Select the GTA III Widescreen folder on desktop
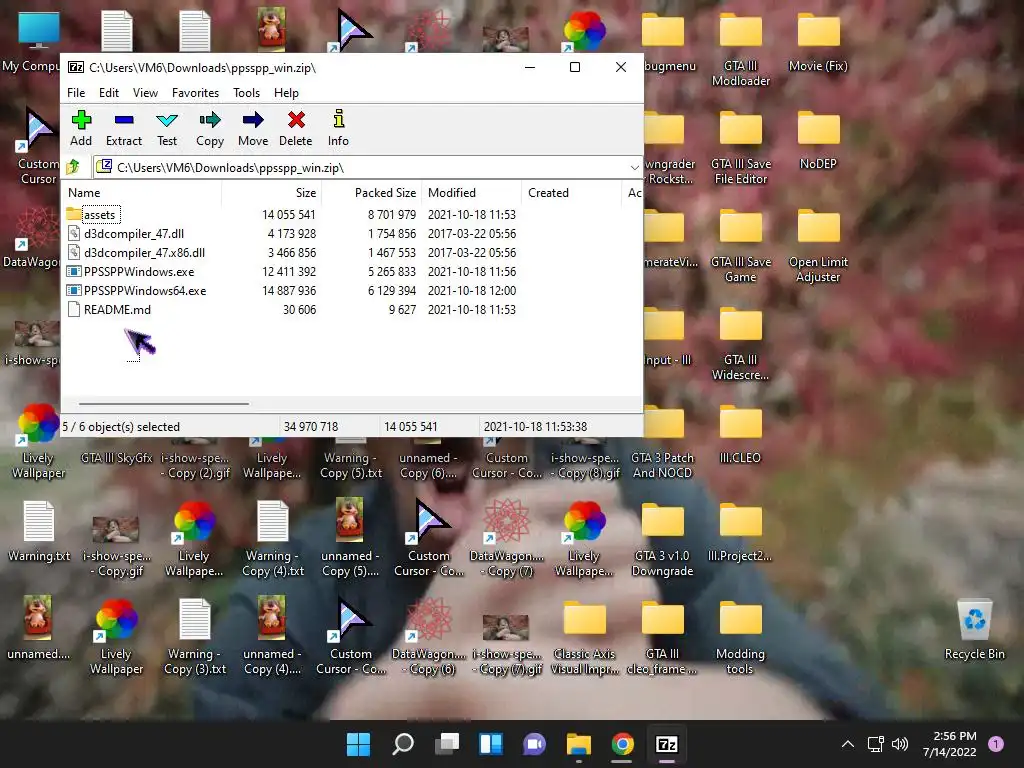Image resolution: width=1024 pixels, height=768 pixels. 741,344
